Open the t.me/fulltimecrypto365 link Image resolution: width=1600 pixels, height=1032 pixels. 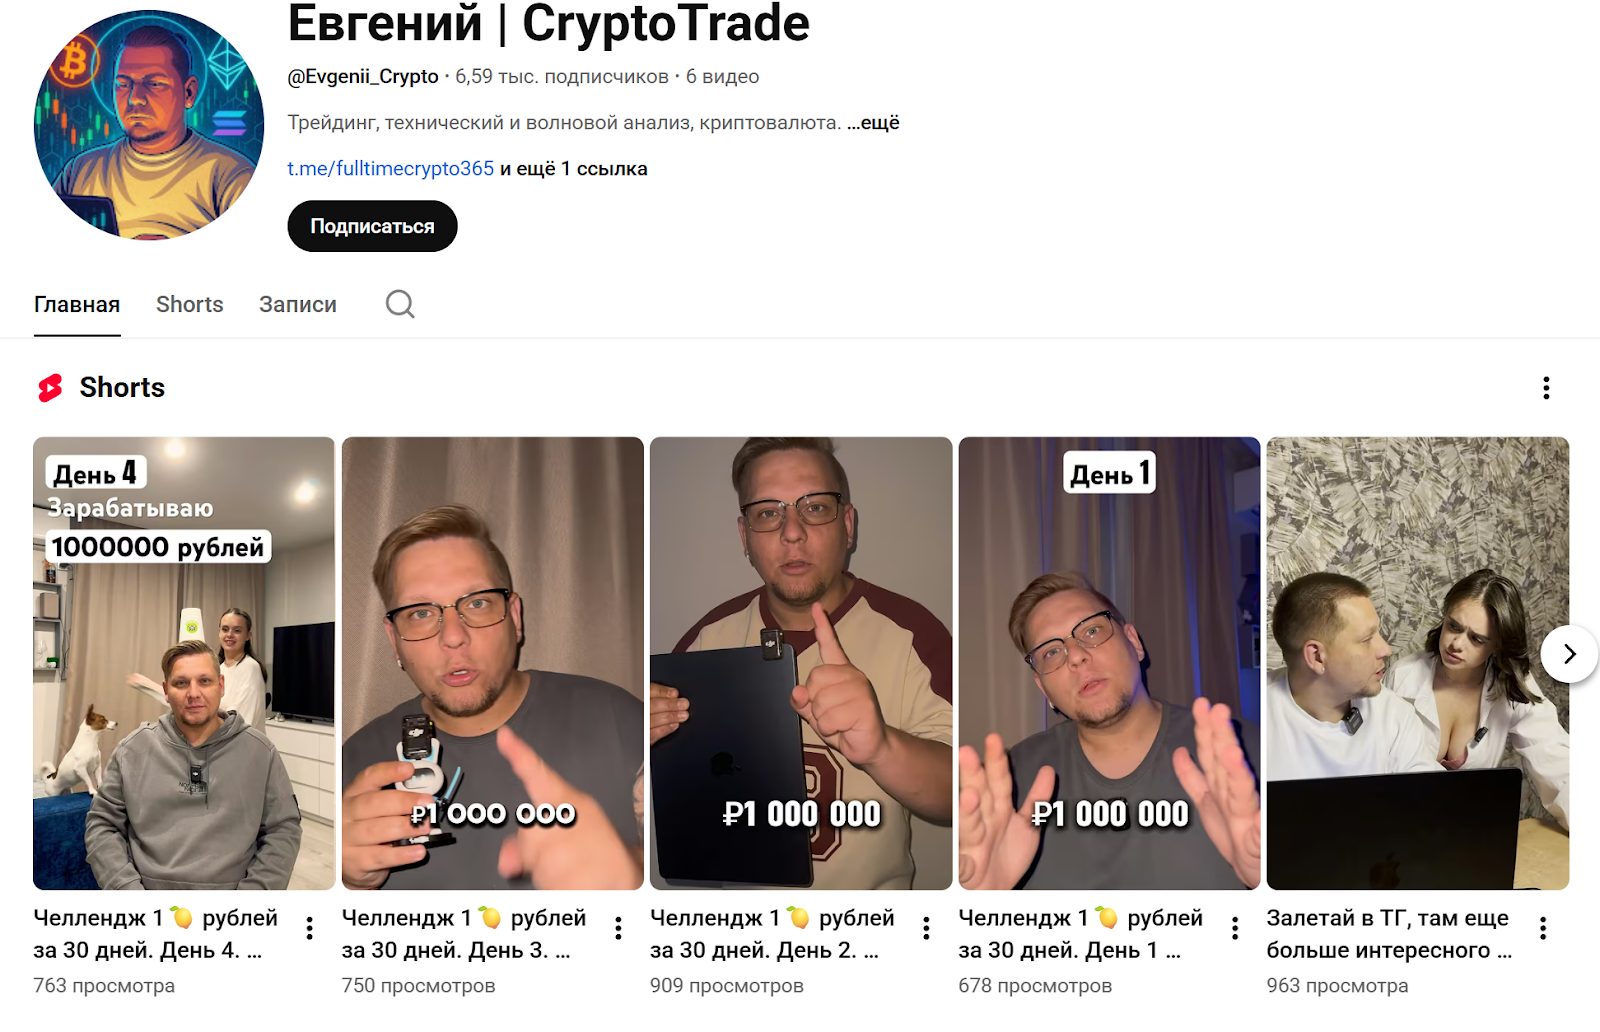pyautogui.click(x=391, y=169)
